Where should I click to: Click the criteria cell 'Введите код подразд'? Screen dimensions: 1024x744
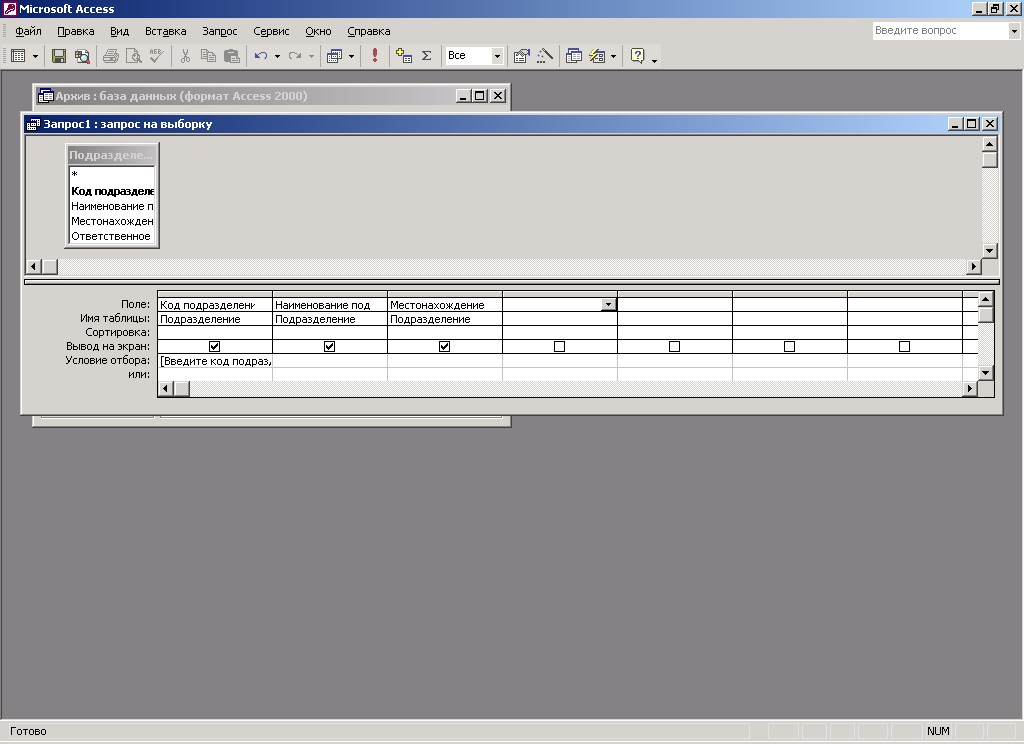pyautogui.click(x=214, y=361)
